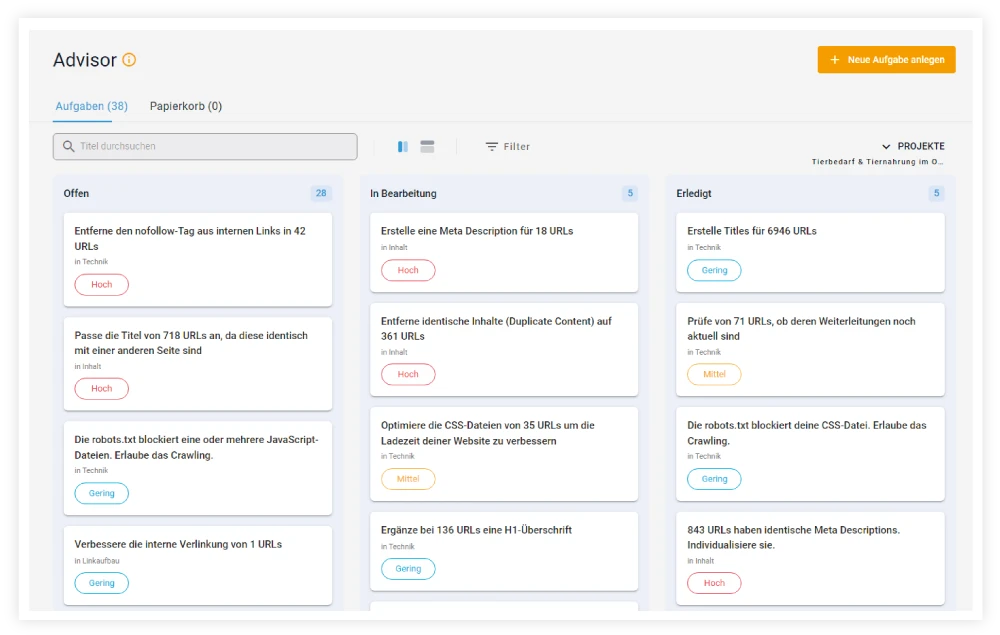This screenshot has width=1000, height=635.
Task: Switch to list view using the list icon
Action: pos(427,146)
